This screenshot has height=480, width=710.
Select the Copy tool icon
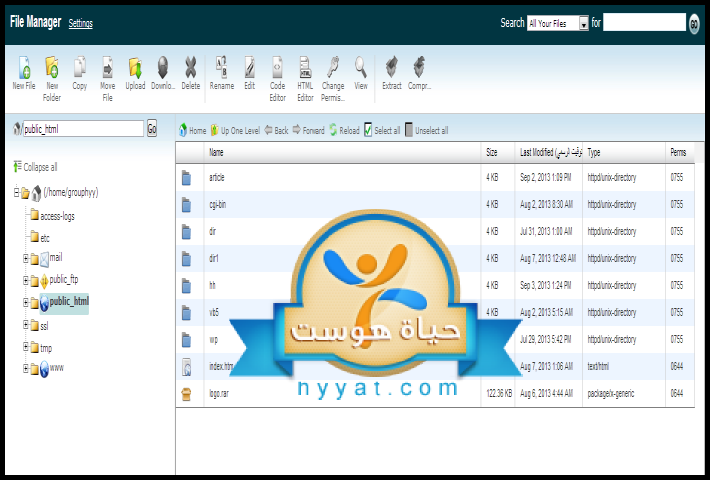80,67
